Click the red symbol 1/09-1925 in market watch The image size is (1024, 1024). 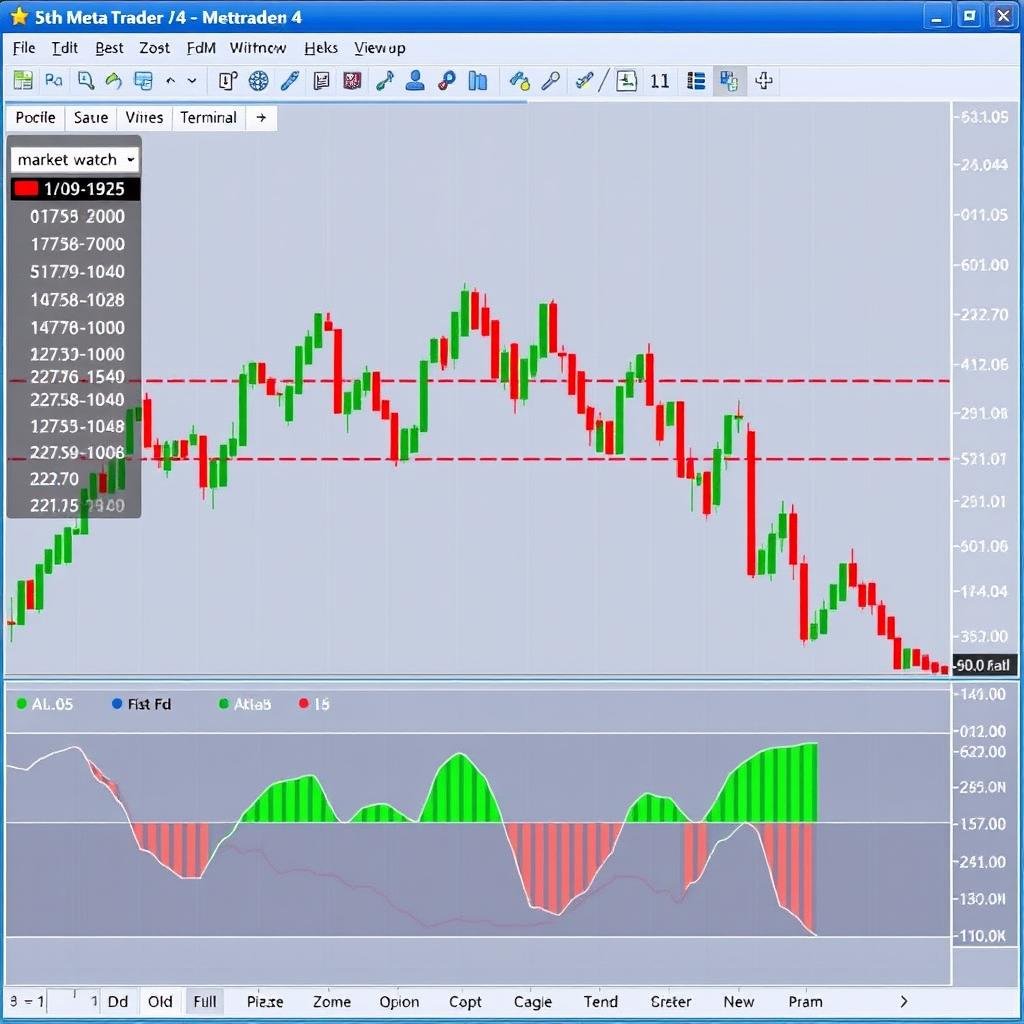(75, 188)
